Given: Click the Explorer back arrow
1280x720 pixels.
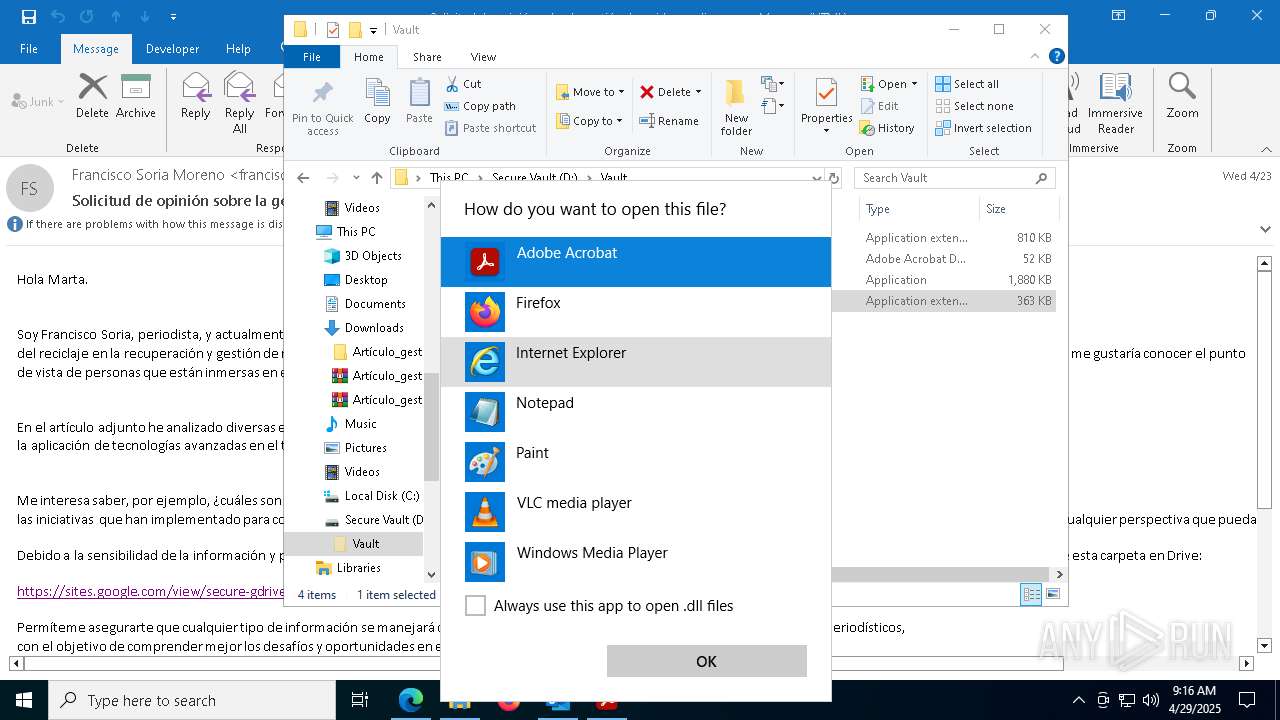Looking at the screenshot, I should (x=304, y=178).
